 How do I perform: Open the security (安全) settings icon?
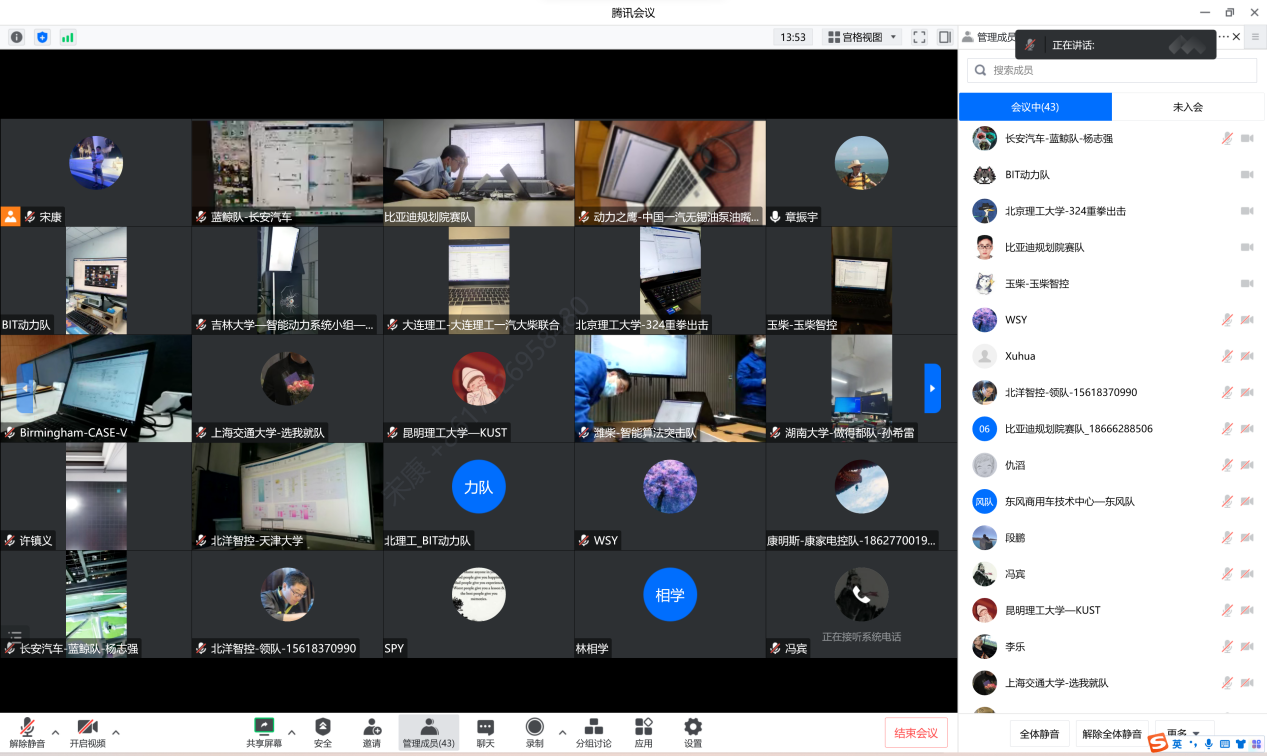coord(323,731)
